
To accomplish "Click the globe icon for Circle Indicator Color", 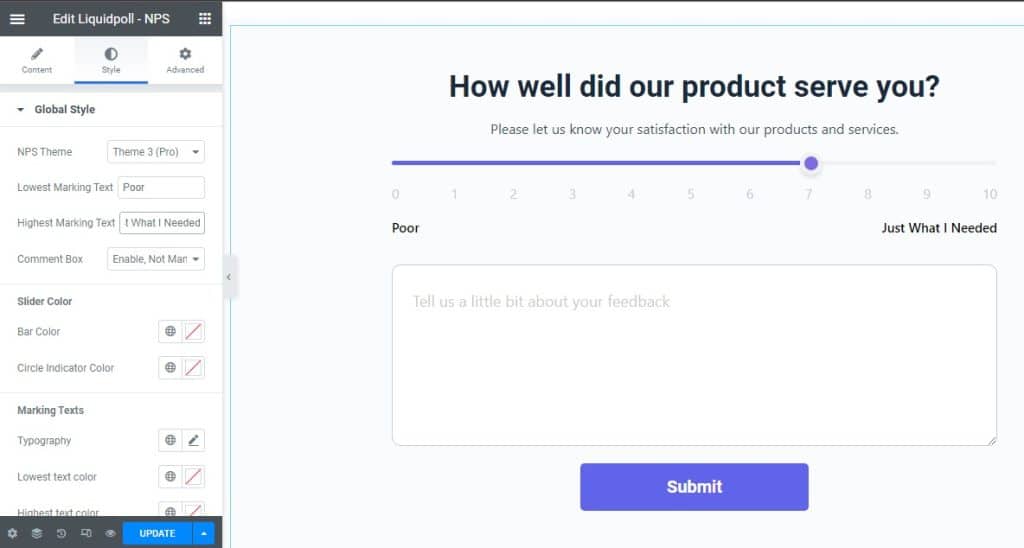I will coord(170,368).
